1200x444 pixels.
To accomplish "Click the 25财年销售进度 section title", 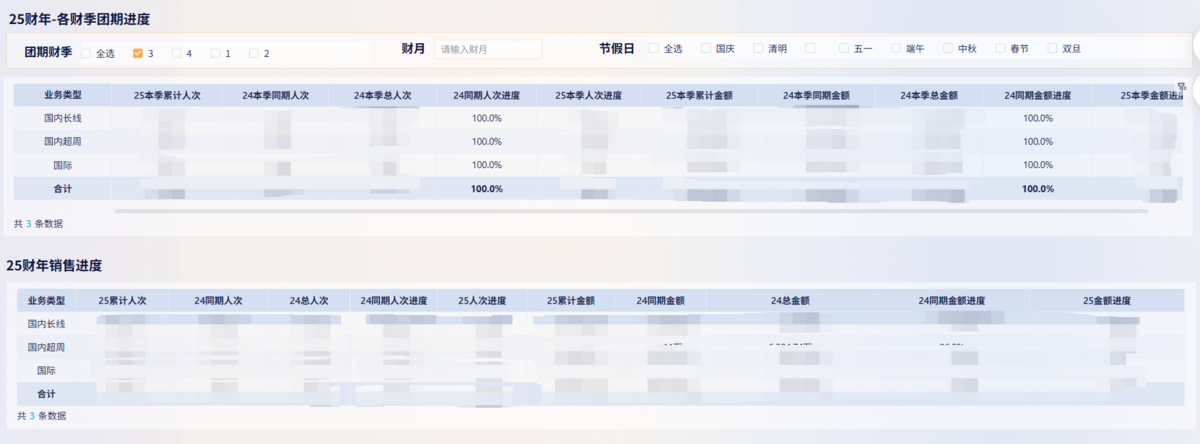I will [54, 265].
